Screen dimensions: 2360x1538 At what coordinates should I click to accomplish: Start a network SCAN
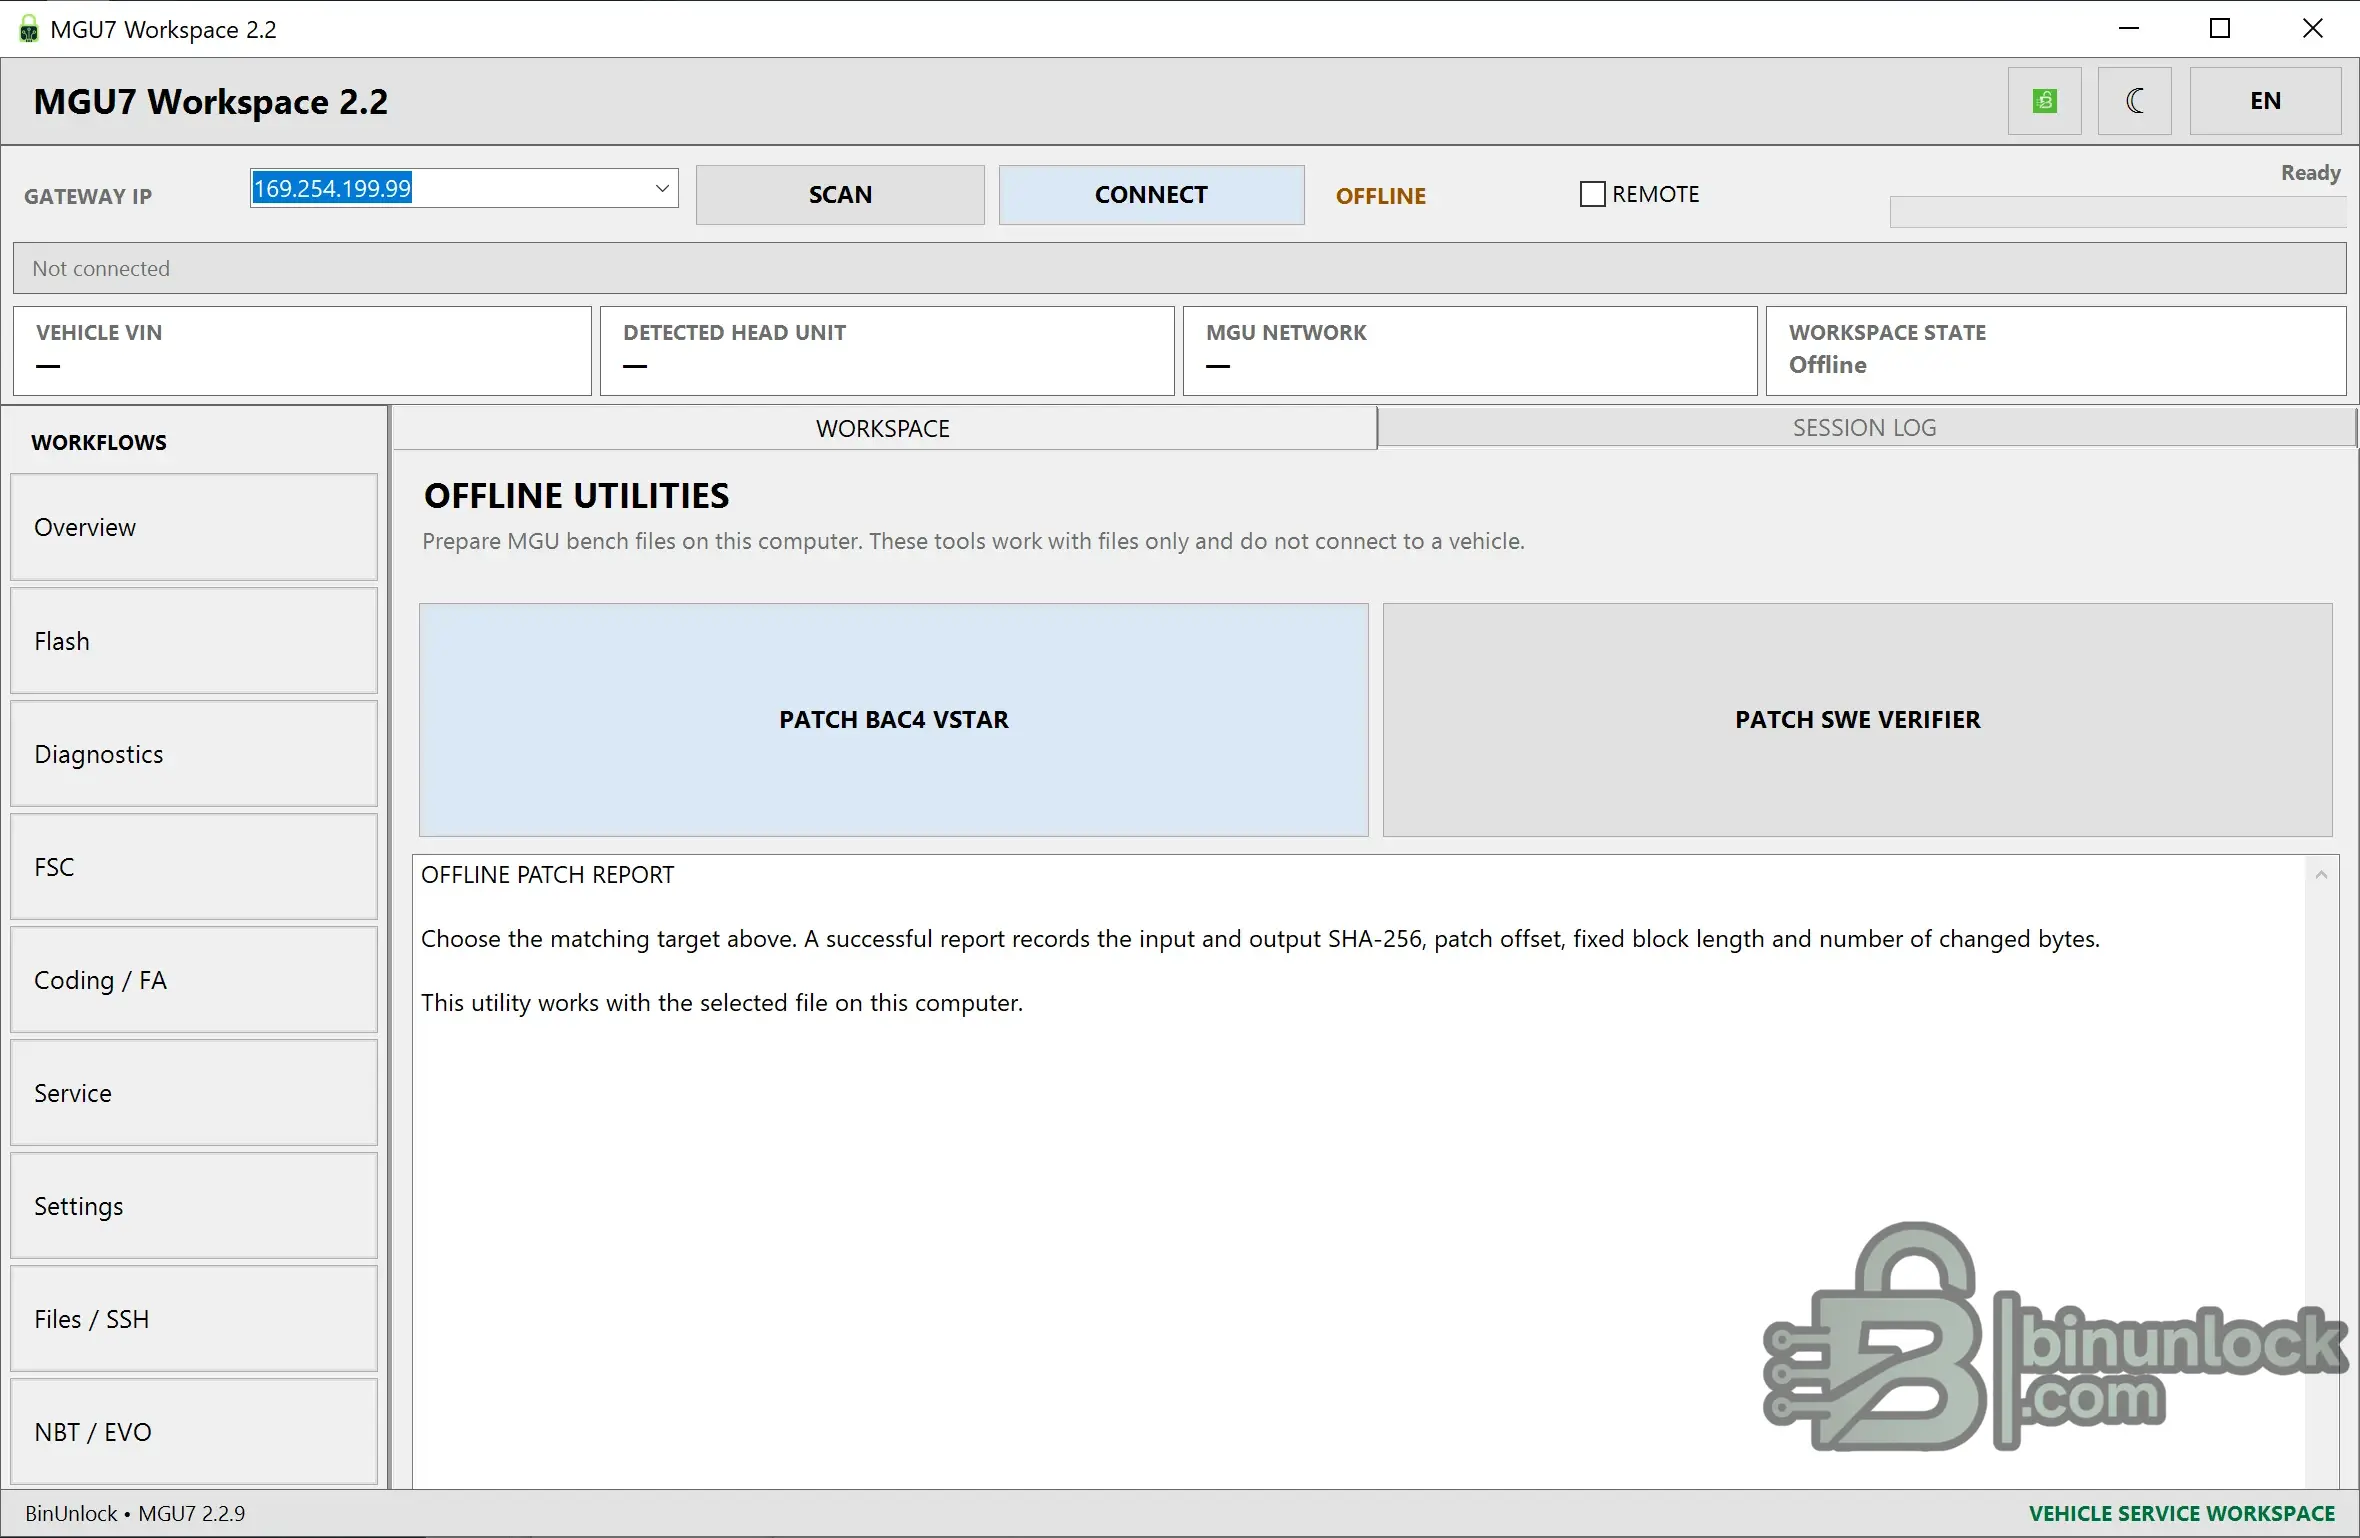(840, 195)
